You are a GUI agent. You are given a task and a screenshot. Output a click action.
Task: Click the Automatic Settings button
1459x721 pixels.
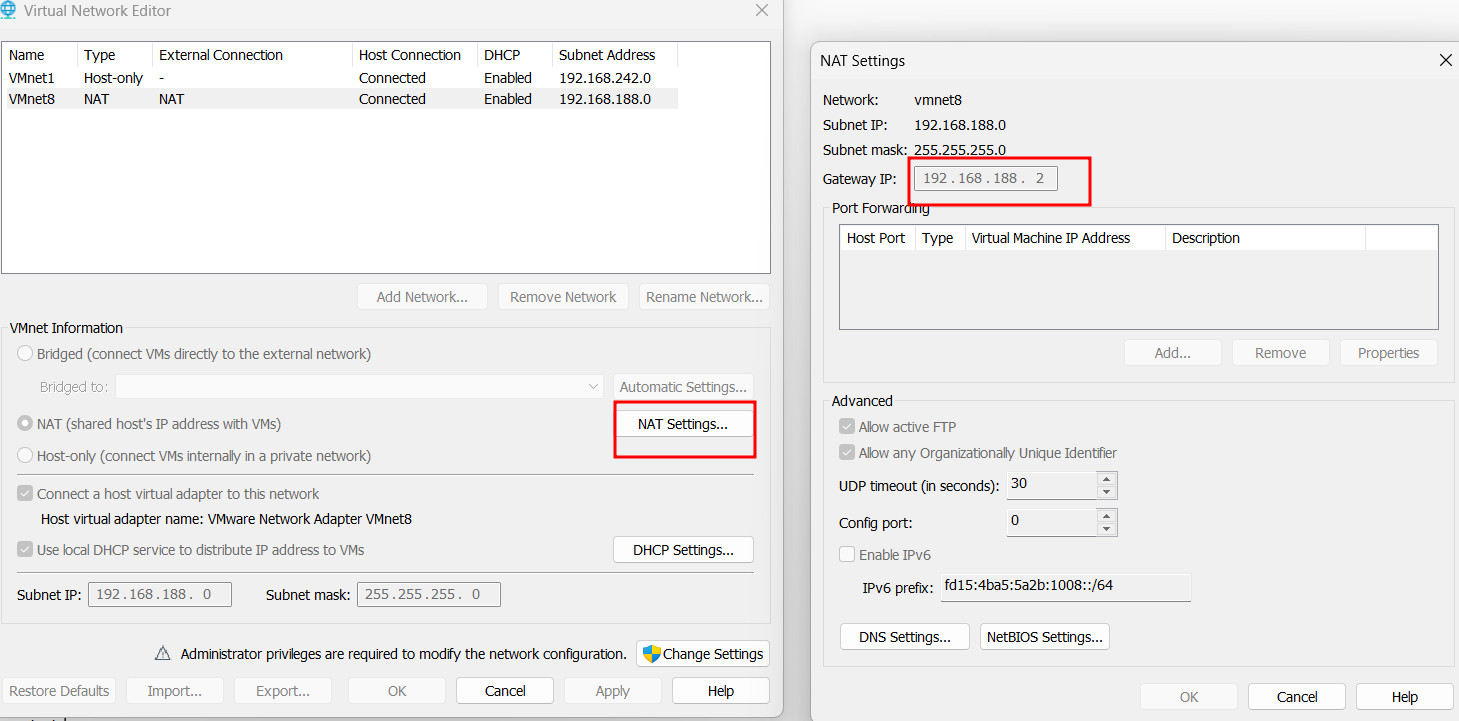point(683,387)
